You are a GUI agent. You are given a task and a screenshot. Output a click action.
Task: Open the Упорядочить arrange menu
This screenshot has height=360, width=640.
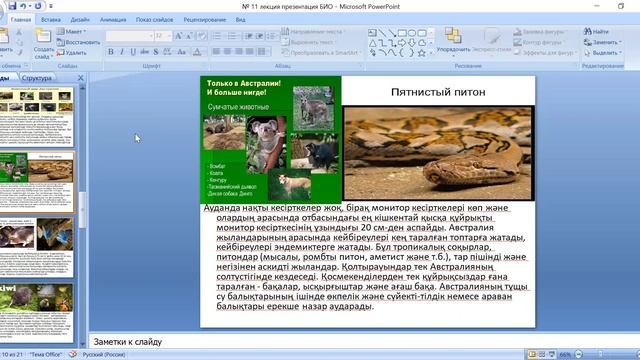(x=453, y=41)
